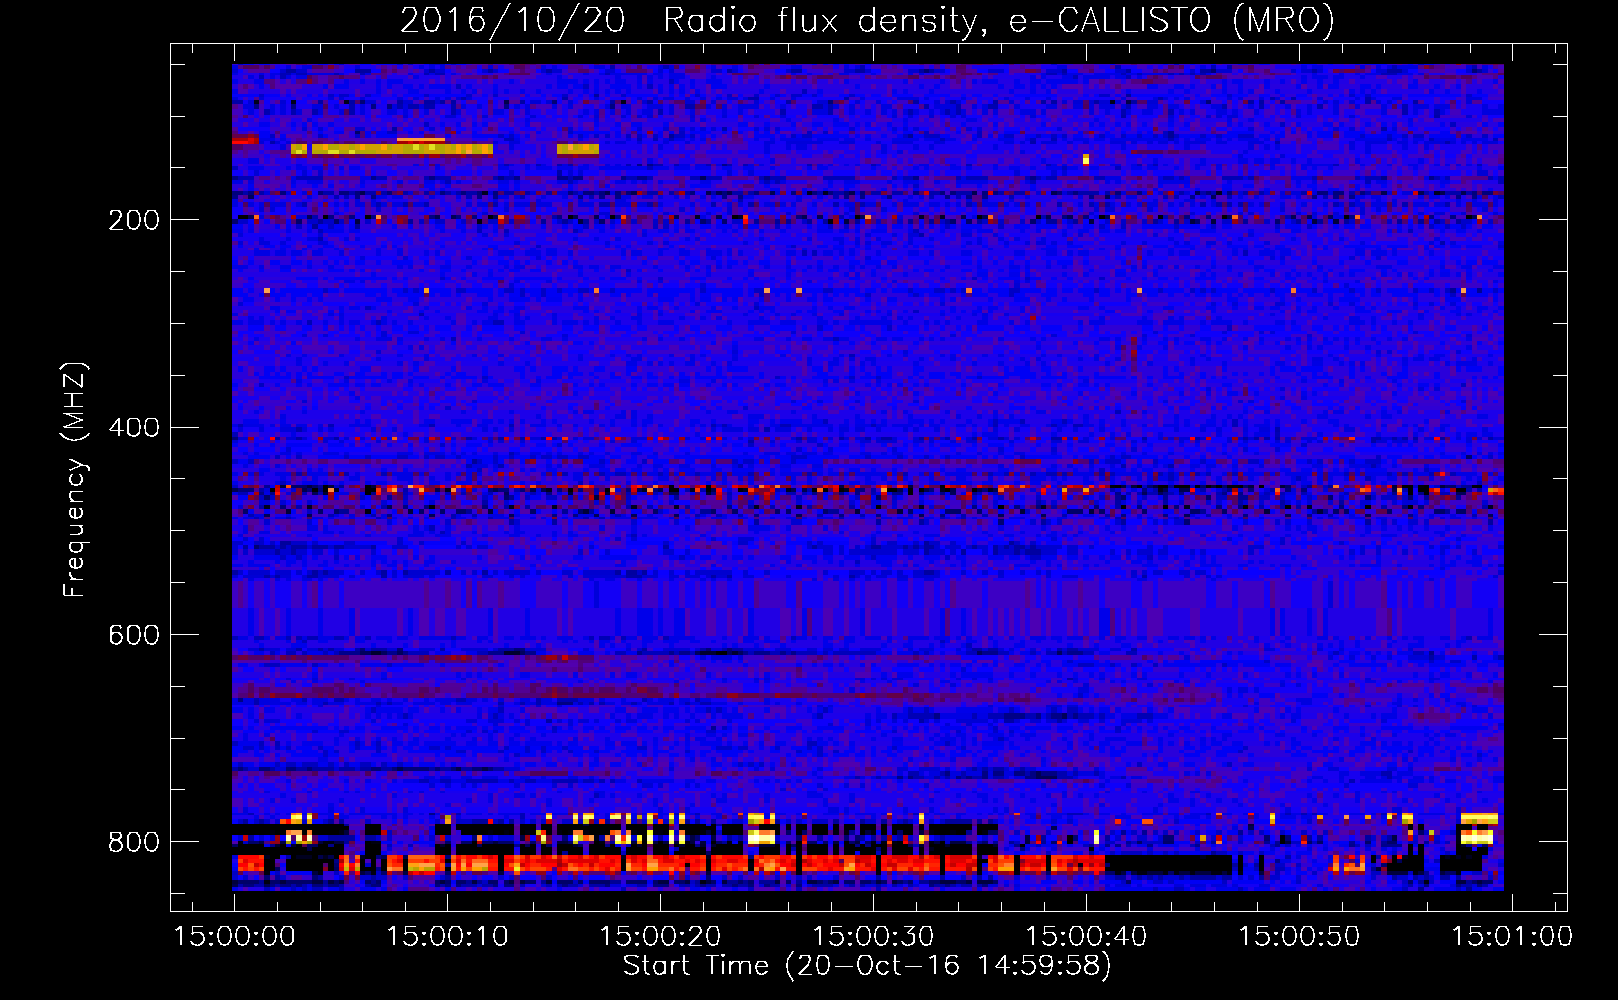The height and width of the screenshot is (1000, 1618).
Task: Click the 'Start Time (20-Oct-16 14:59:58)' x-axis label
Action: tap(867, 966)
